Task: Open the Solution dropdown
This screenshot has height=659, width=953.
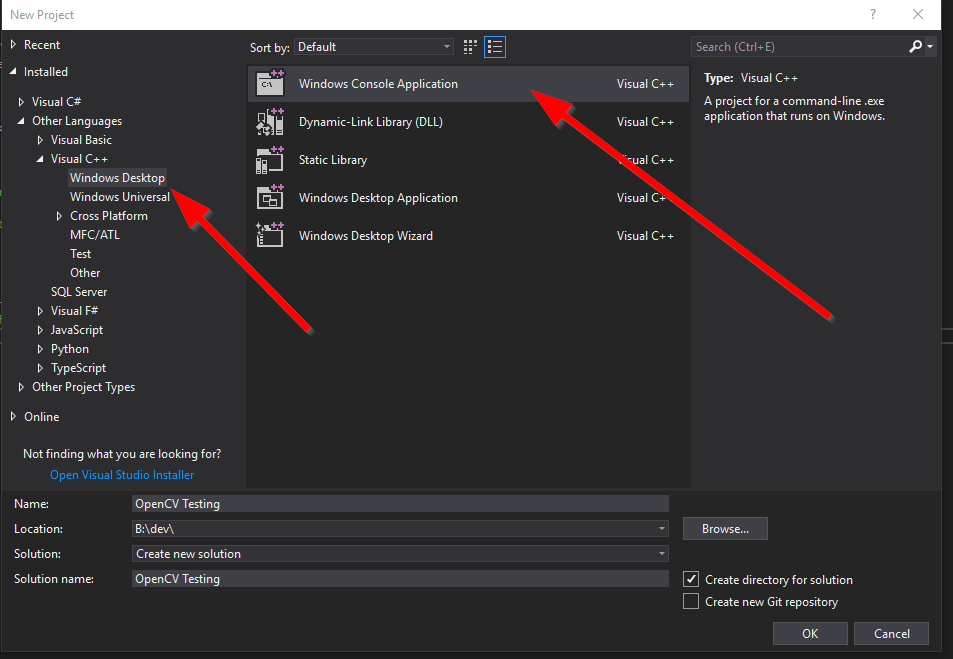Action: click(662, 554)
